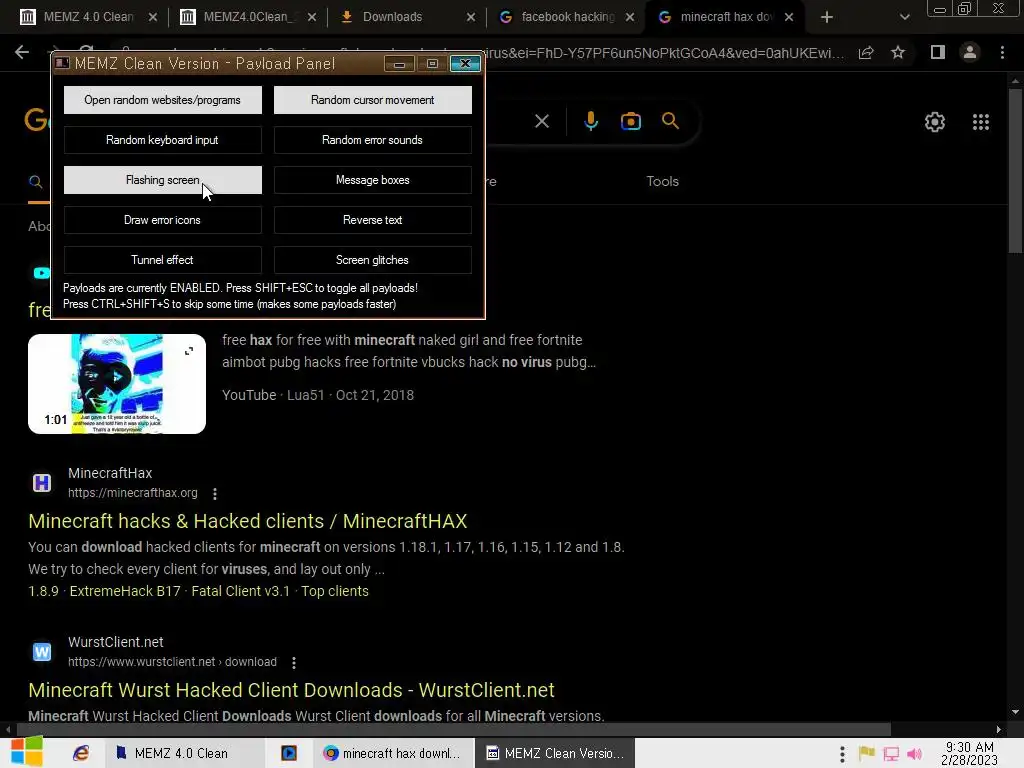Click the vertical page scrollbar
The width and height of the screenshot is (1024, 768).
[1014, 170]
